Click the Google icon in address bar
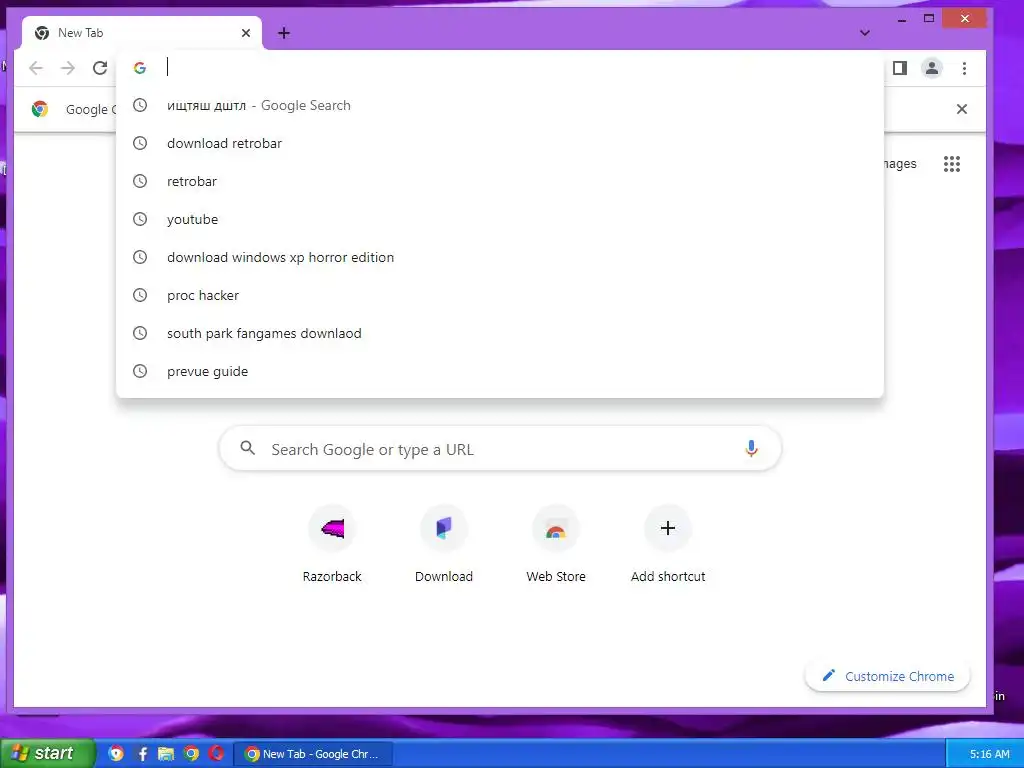The width and height of the screenshot is (1024, 768). (x=140, y=68)
